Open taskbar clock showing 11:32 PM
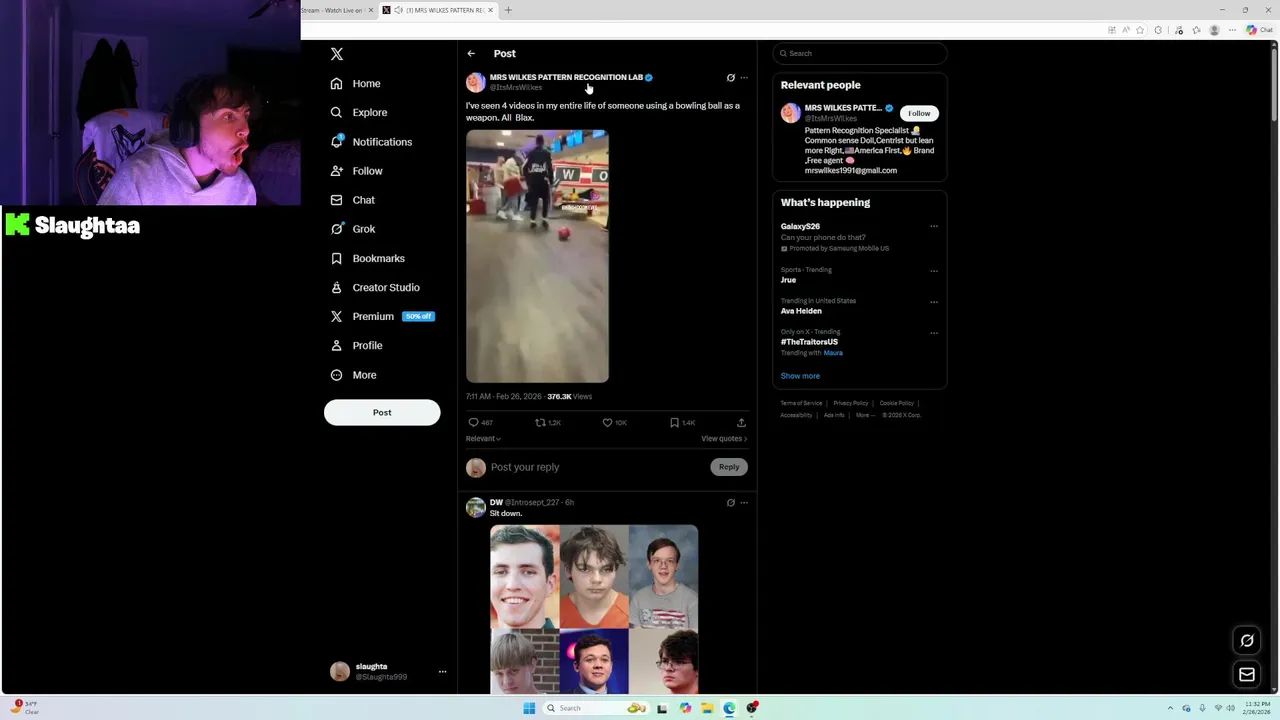1280x720 pixels. [x=1256, y=708]
